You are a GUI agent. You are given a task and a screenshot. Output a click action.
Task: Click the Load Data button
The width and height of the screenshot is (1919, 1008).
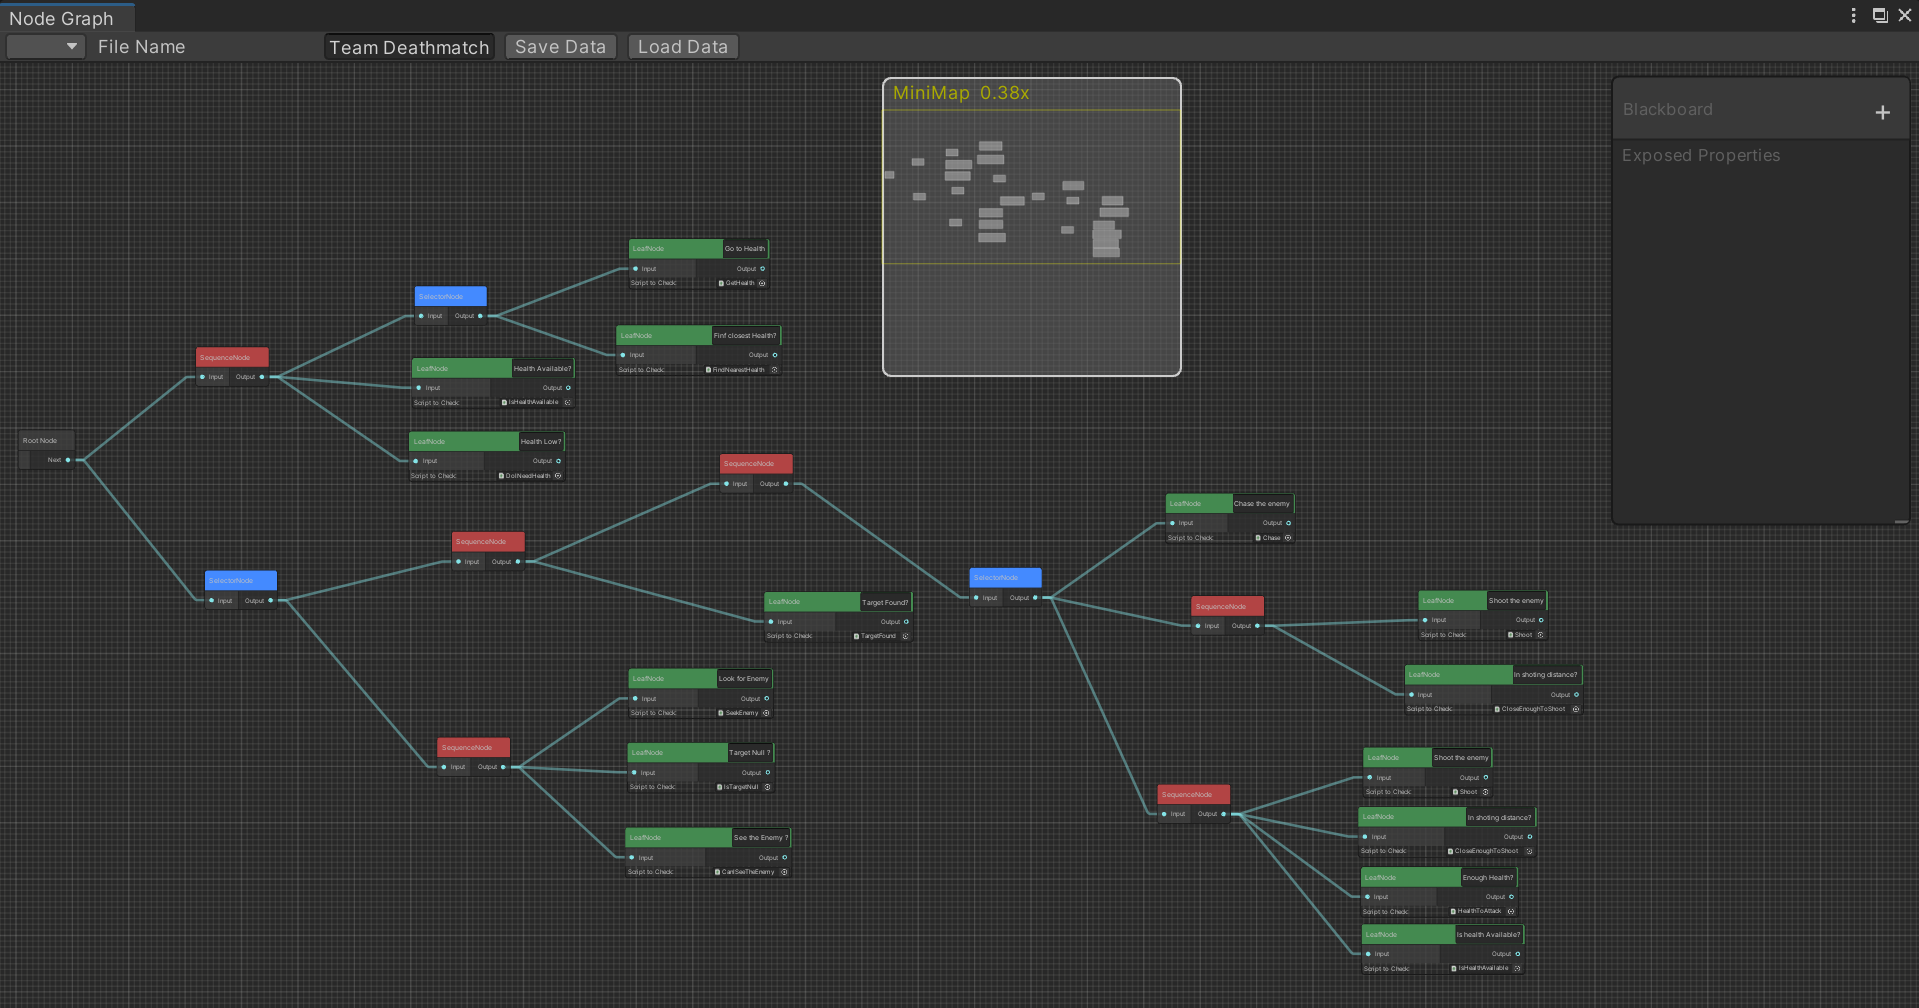pyautogui.click(x=683, y=47)
